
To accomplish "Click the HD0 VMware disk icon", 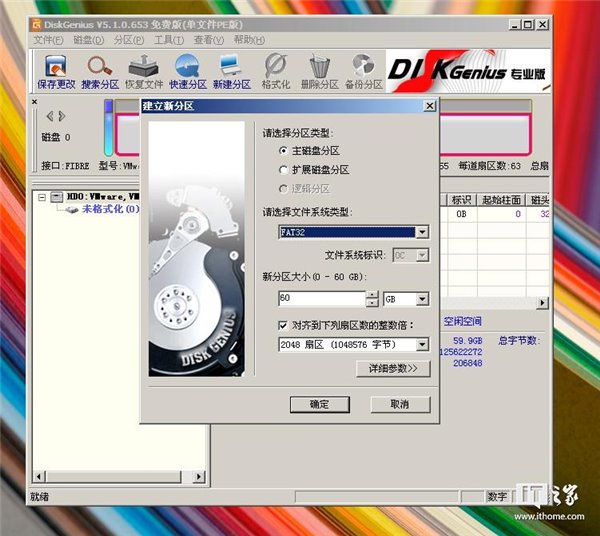I will [57, 197].
